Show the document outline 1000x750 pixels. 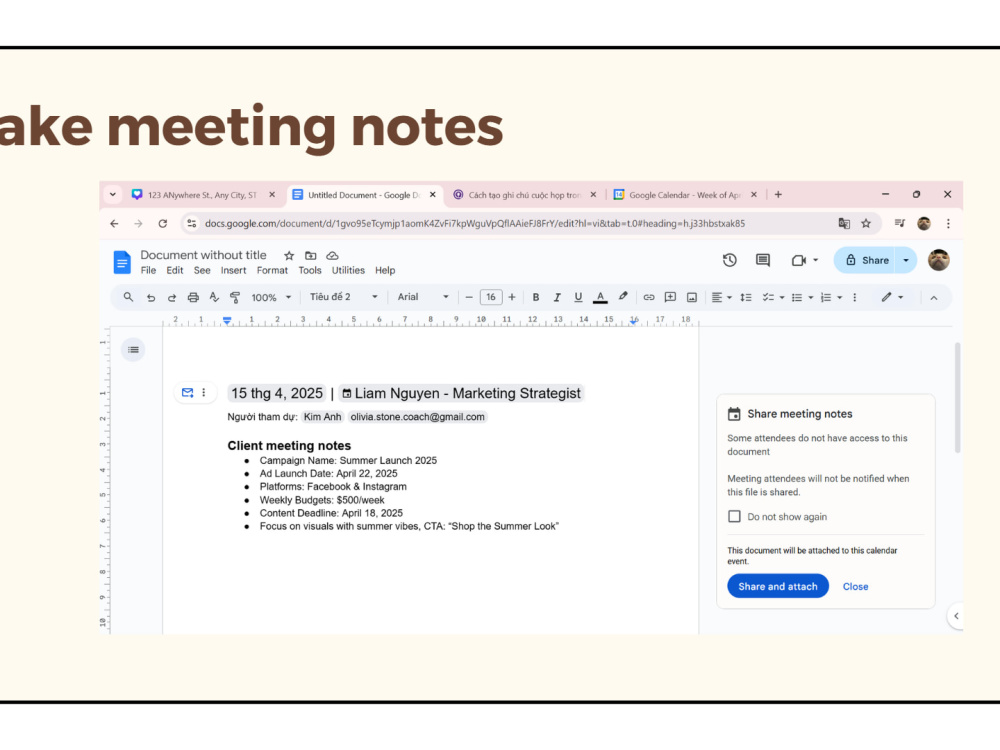point(133,349)
